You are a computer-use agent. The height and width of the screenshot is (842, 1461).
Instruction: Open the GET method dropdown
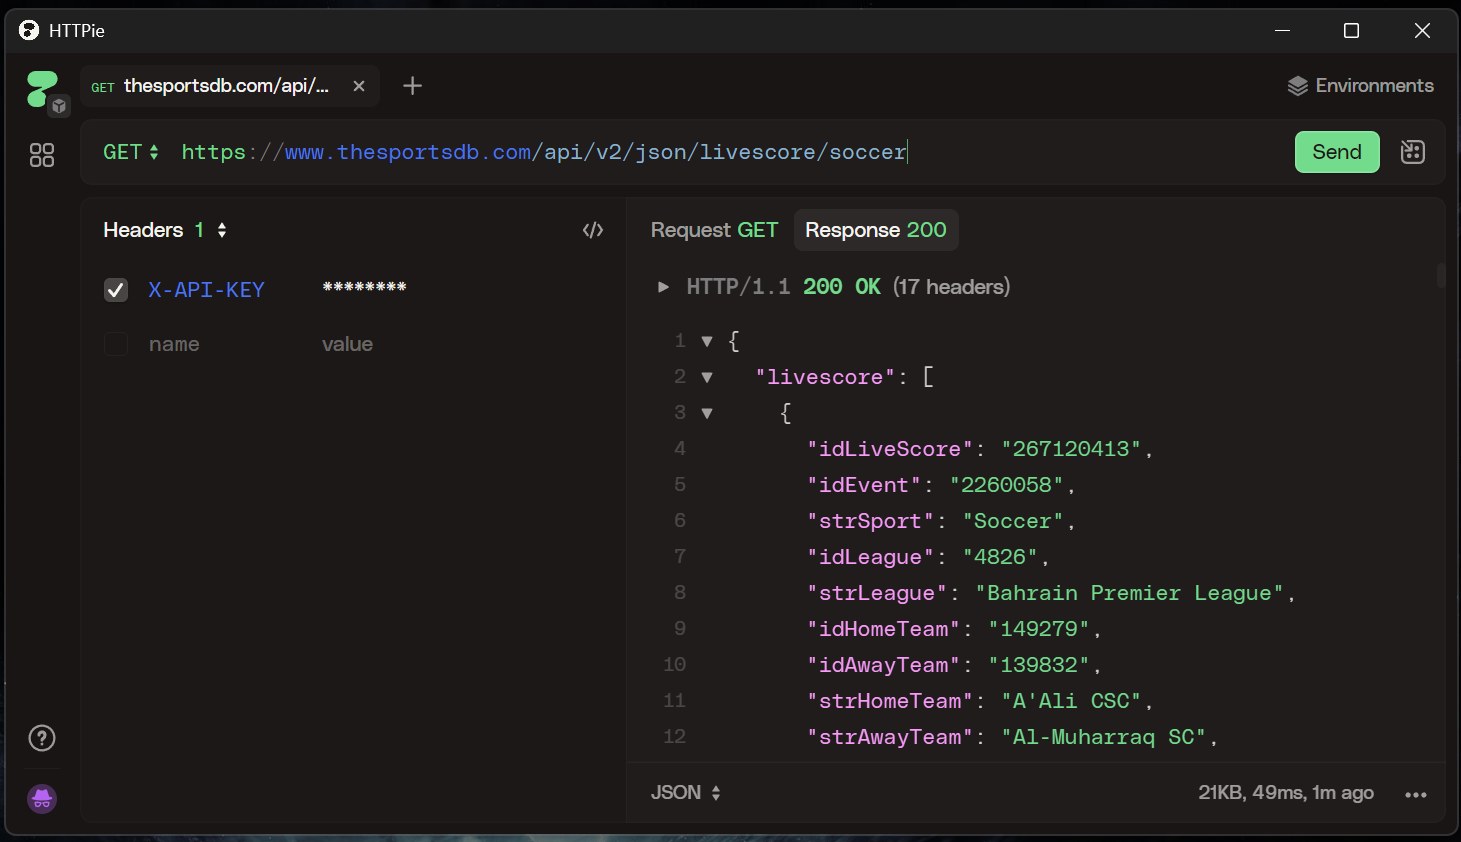(x=131, y=152)
